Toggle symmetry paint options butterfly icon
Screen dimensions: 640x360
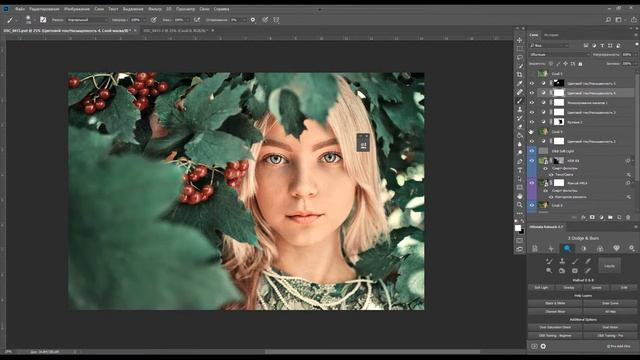(276, 20)
